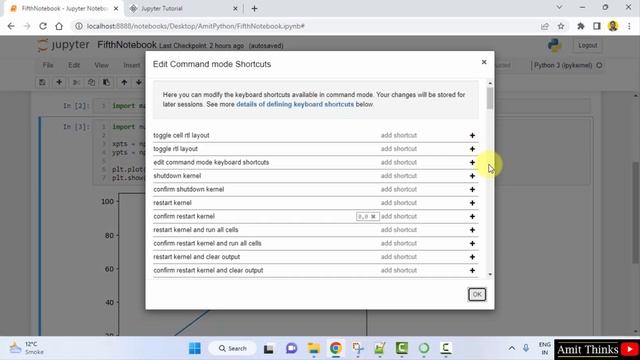Viewport: 640px width, 360px height.
Task: Remove the 0,0 shortcut from confirm restart kernel
Action: (x=373, y=217)
